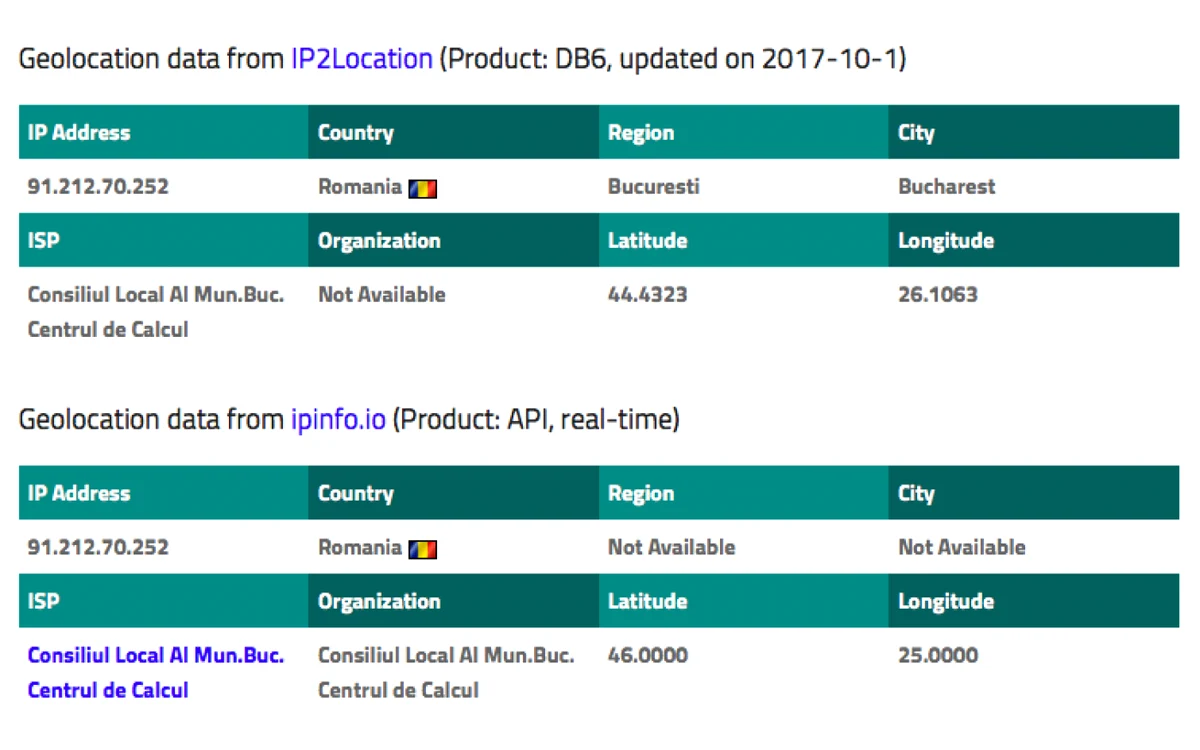Select IP address 91.212.70.252 in first table

click(98, 187)
